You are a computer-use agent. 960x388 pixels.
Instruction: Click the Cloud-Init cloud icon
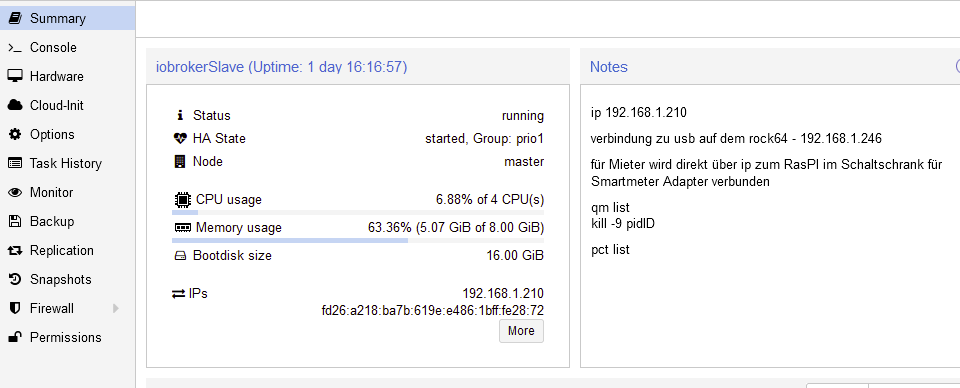click(x=15, y=105)
